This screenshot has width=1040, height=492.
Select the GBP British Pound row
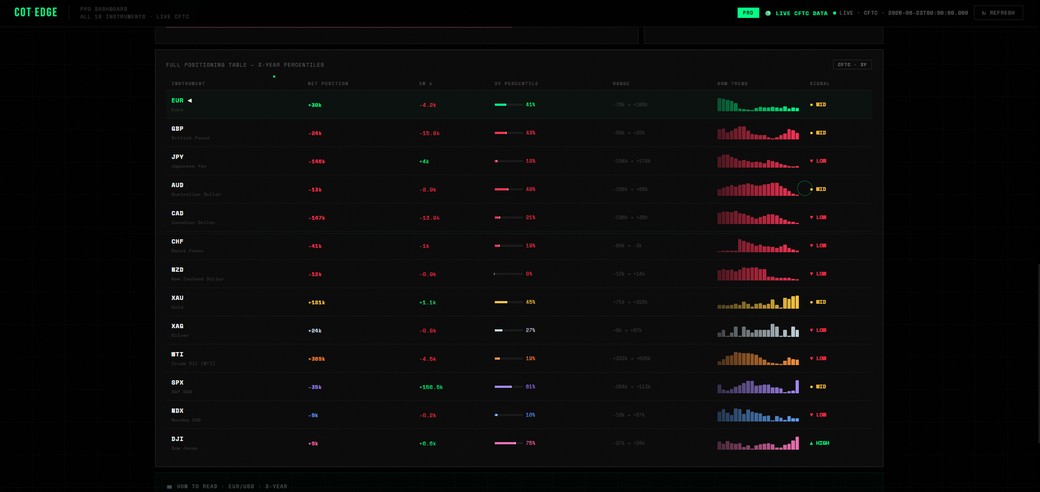click(519, 133)
